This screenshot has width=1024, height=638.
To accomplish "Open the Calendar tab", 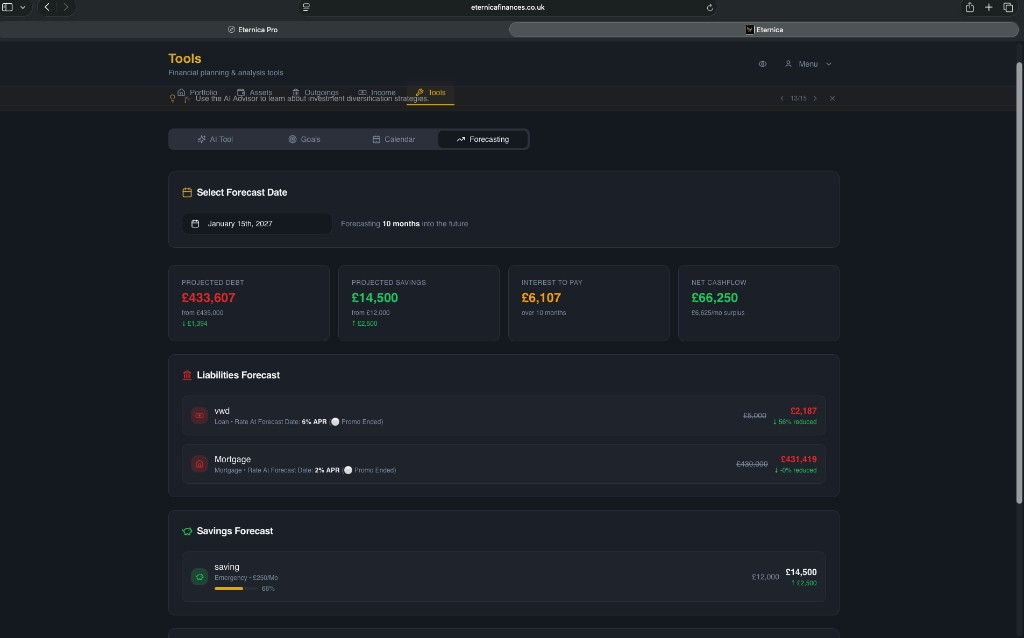I will coord(393,139).
